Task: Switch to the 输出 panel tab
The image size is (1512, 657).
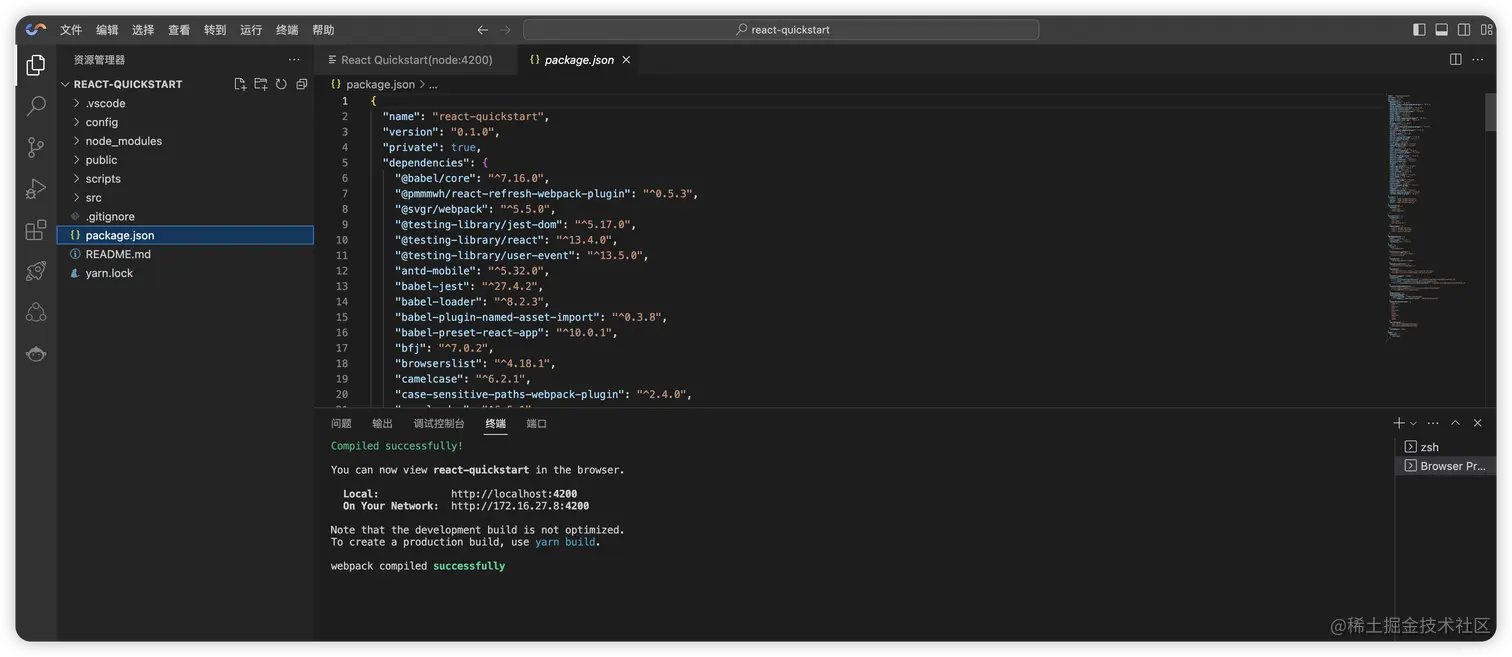Action: [x=382, y=423]
